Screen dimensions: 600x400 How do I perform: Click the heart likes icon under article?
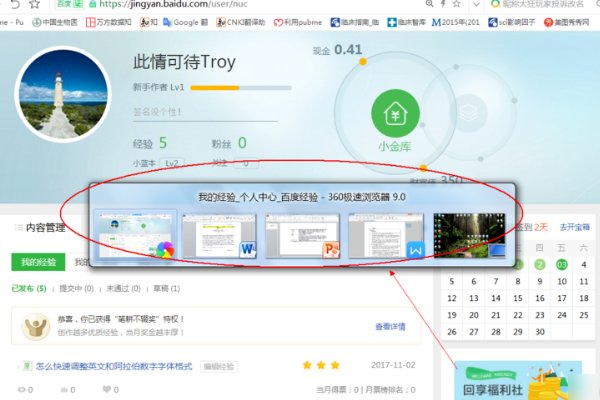(x=107, y=389)
